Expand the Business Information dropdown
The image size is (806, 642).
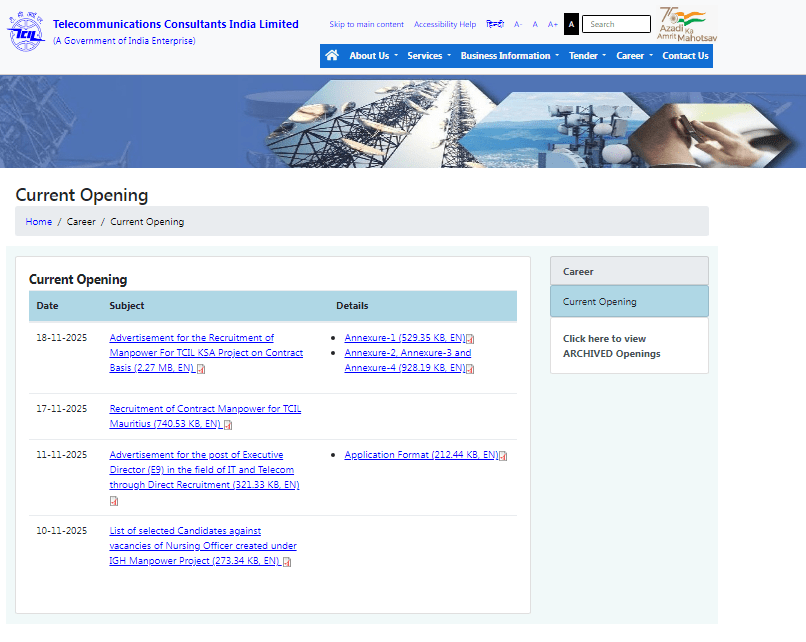click(x=508, y=55)
